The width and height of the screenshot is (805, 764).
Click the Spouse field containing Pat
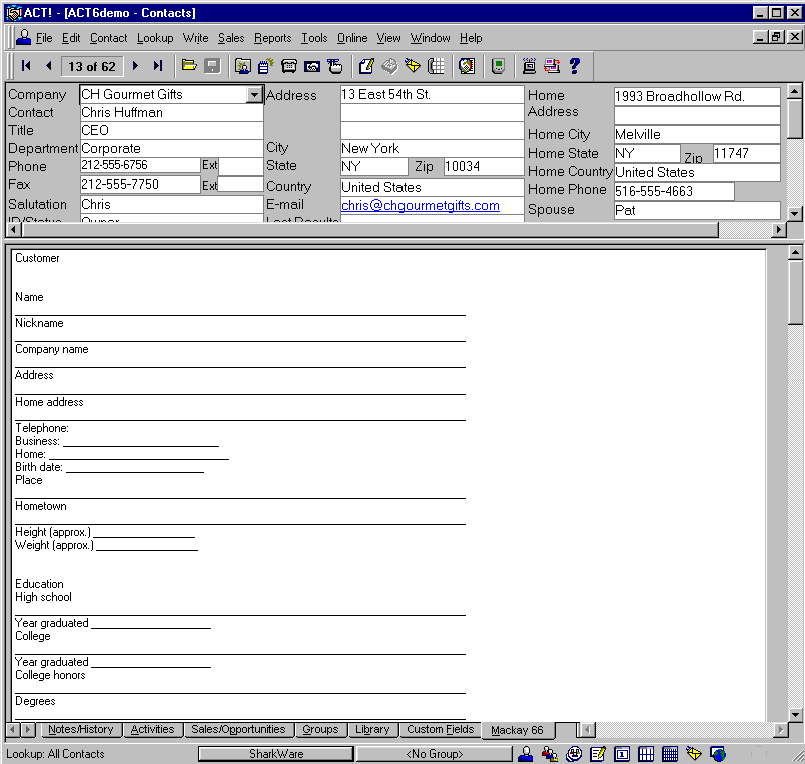(697, 211)
